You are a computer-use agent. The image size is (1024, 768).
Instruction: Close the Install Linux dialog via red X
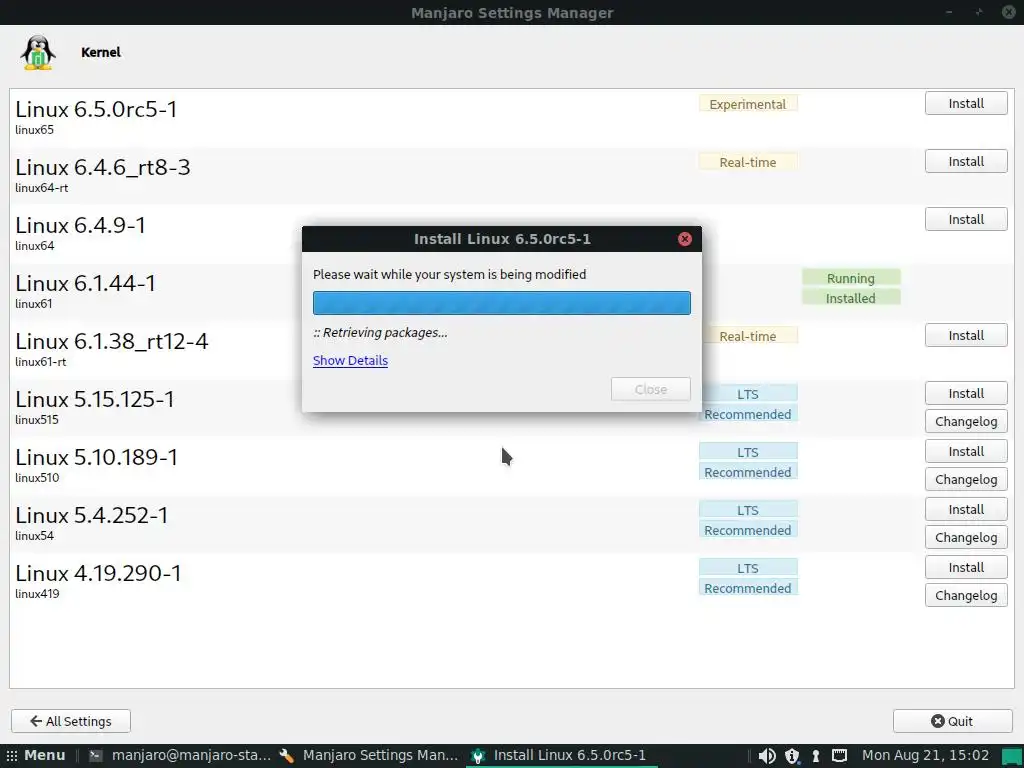684,239
